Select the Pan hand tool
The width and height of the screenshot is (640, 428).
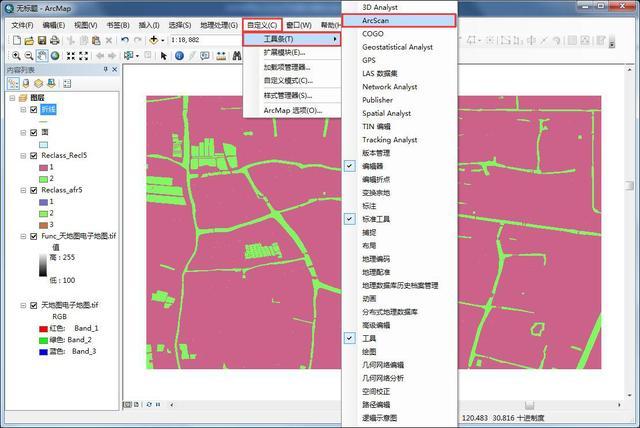click(x=42, y=56)
